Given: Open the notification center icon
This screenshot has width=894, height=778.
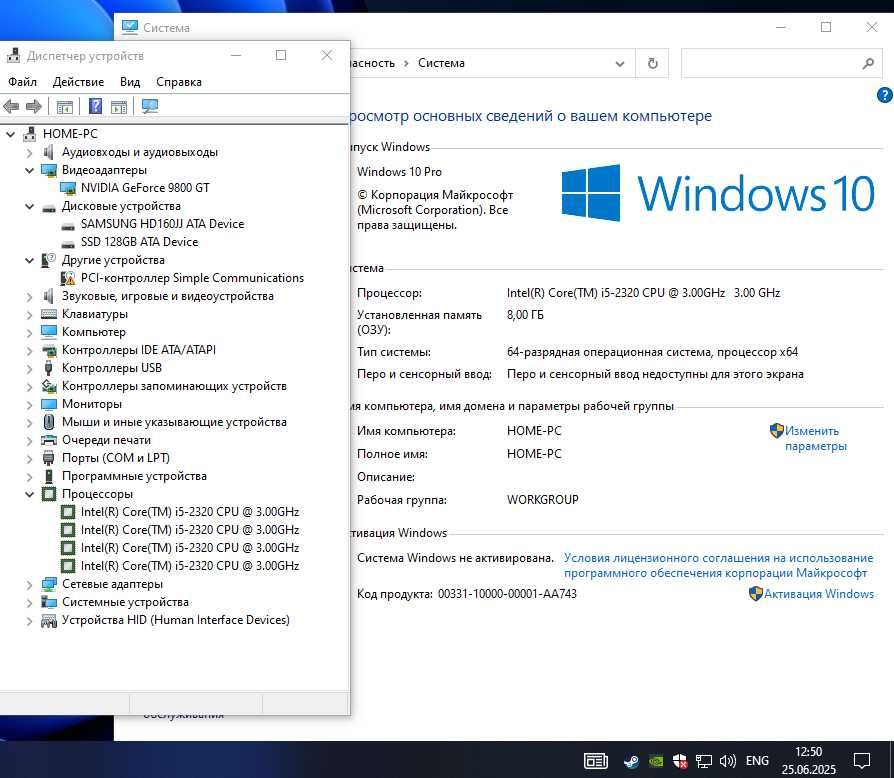Looking at the screenshot, I should point(862,761).
